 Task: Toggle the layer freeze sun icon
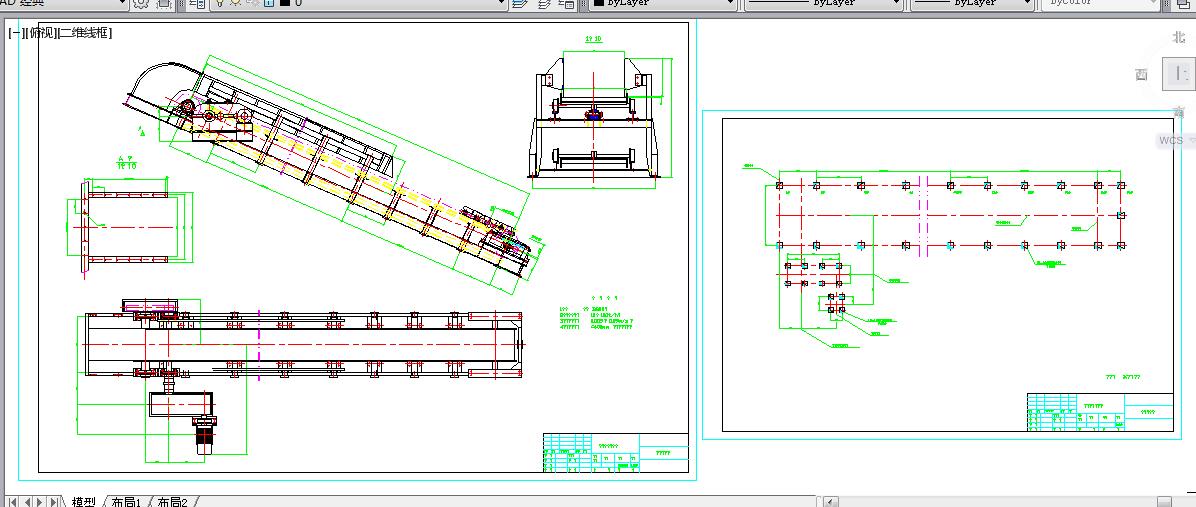[x=235, y=3]
